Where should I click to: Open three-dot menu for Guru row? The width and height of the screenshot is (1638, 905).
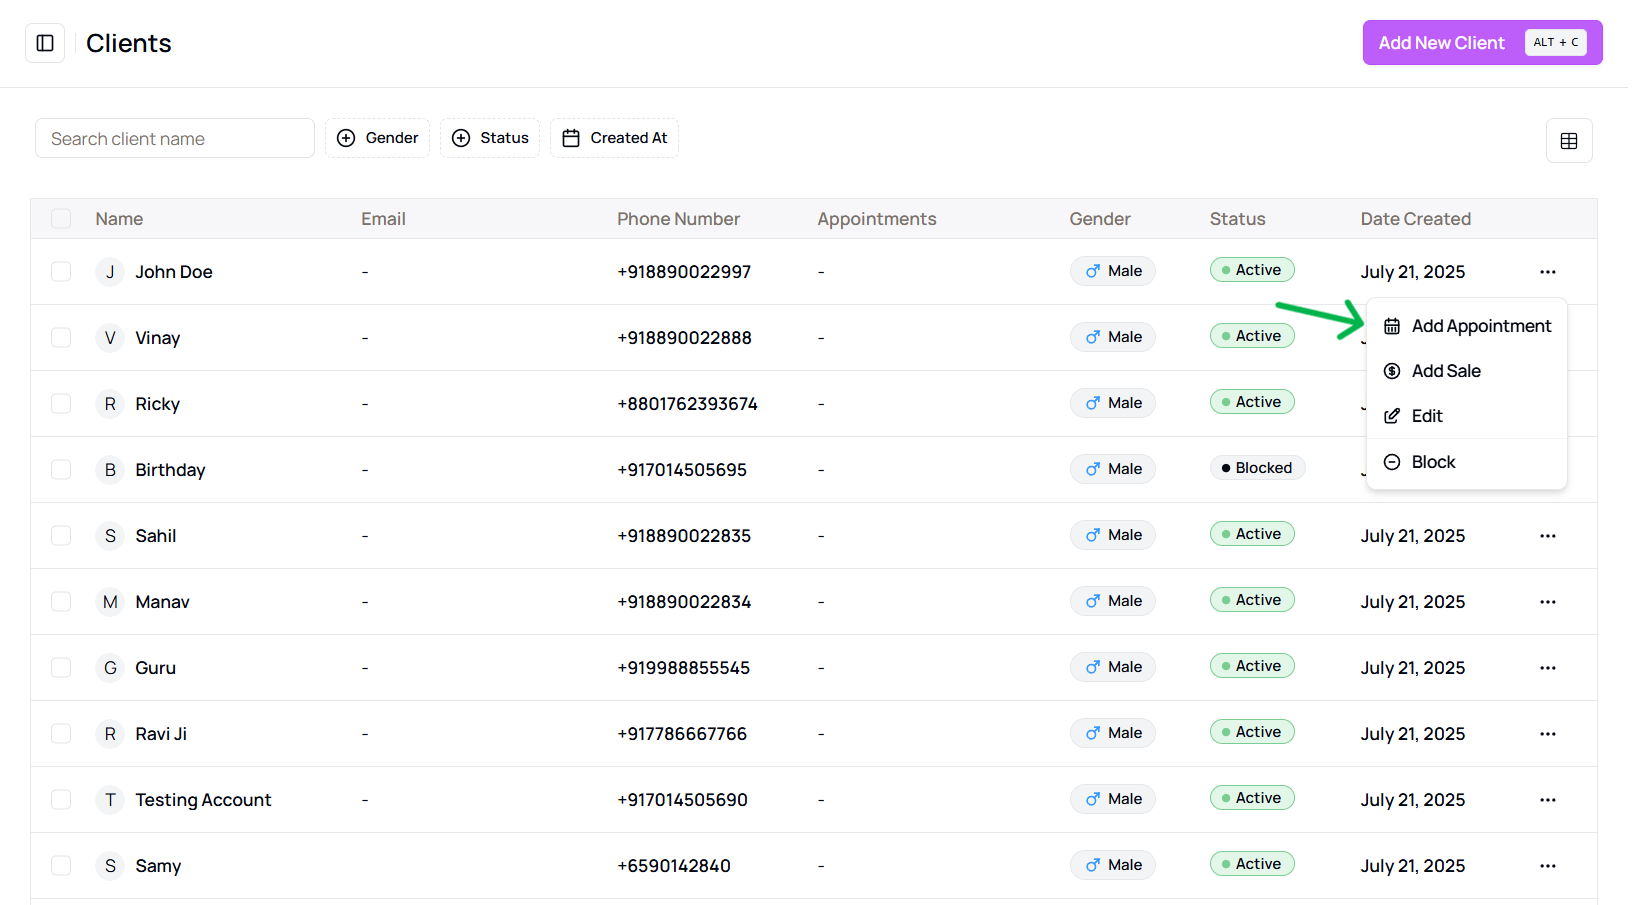(x=1548, y=668)
